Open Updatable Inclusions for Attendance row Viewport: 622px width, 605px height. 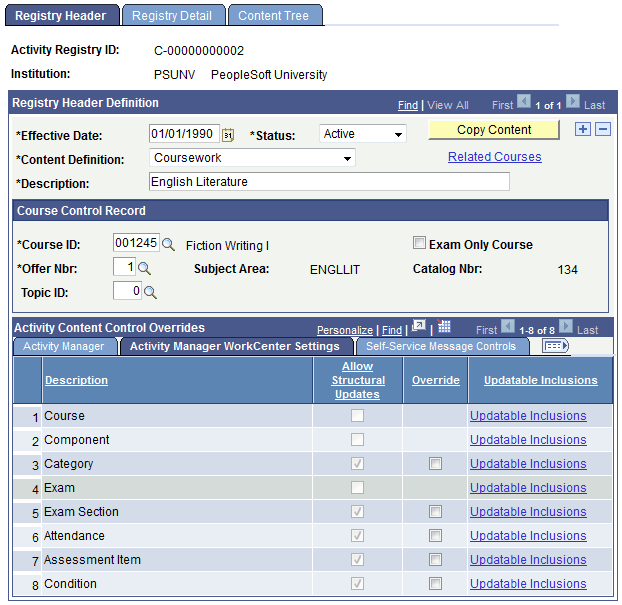pyautogui.click(x=528, y=536)
